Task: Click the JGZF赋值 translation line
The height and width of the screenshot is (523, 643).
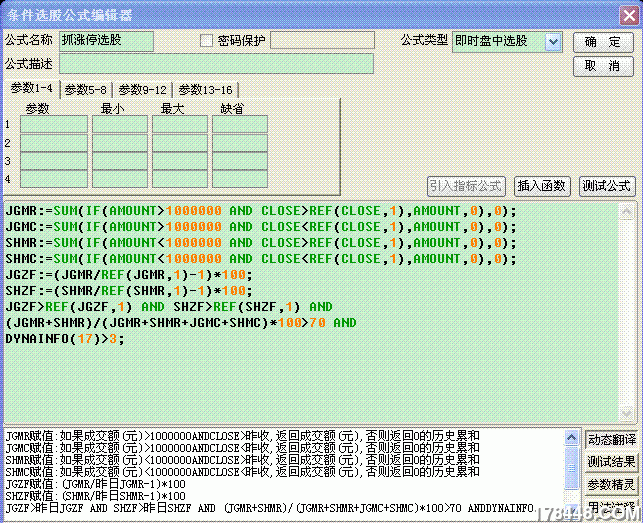Action: coord(96,484)
